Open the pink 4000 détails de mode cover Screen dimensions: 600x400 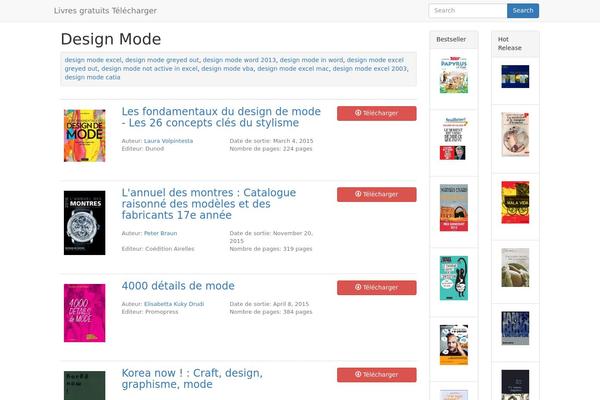pos(85,313)
